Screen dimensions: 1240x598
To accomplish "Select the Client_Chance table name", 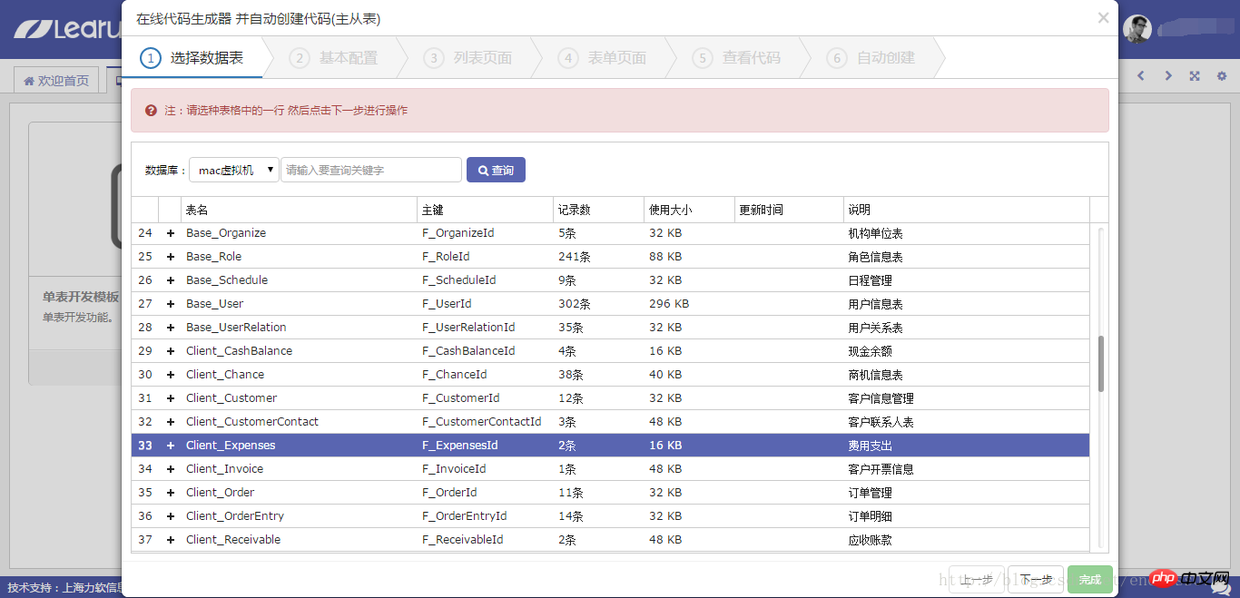I will 225,375.
